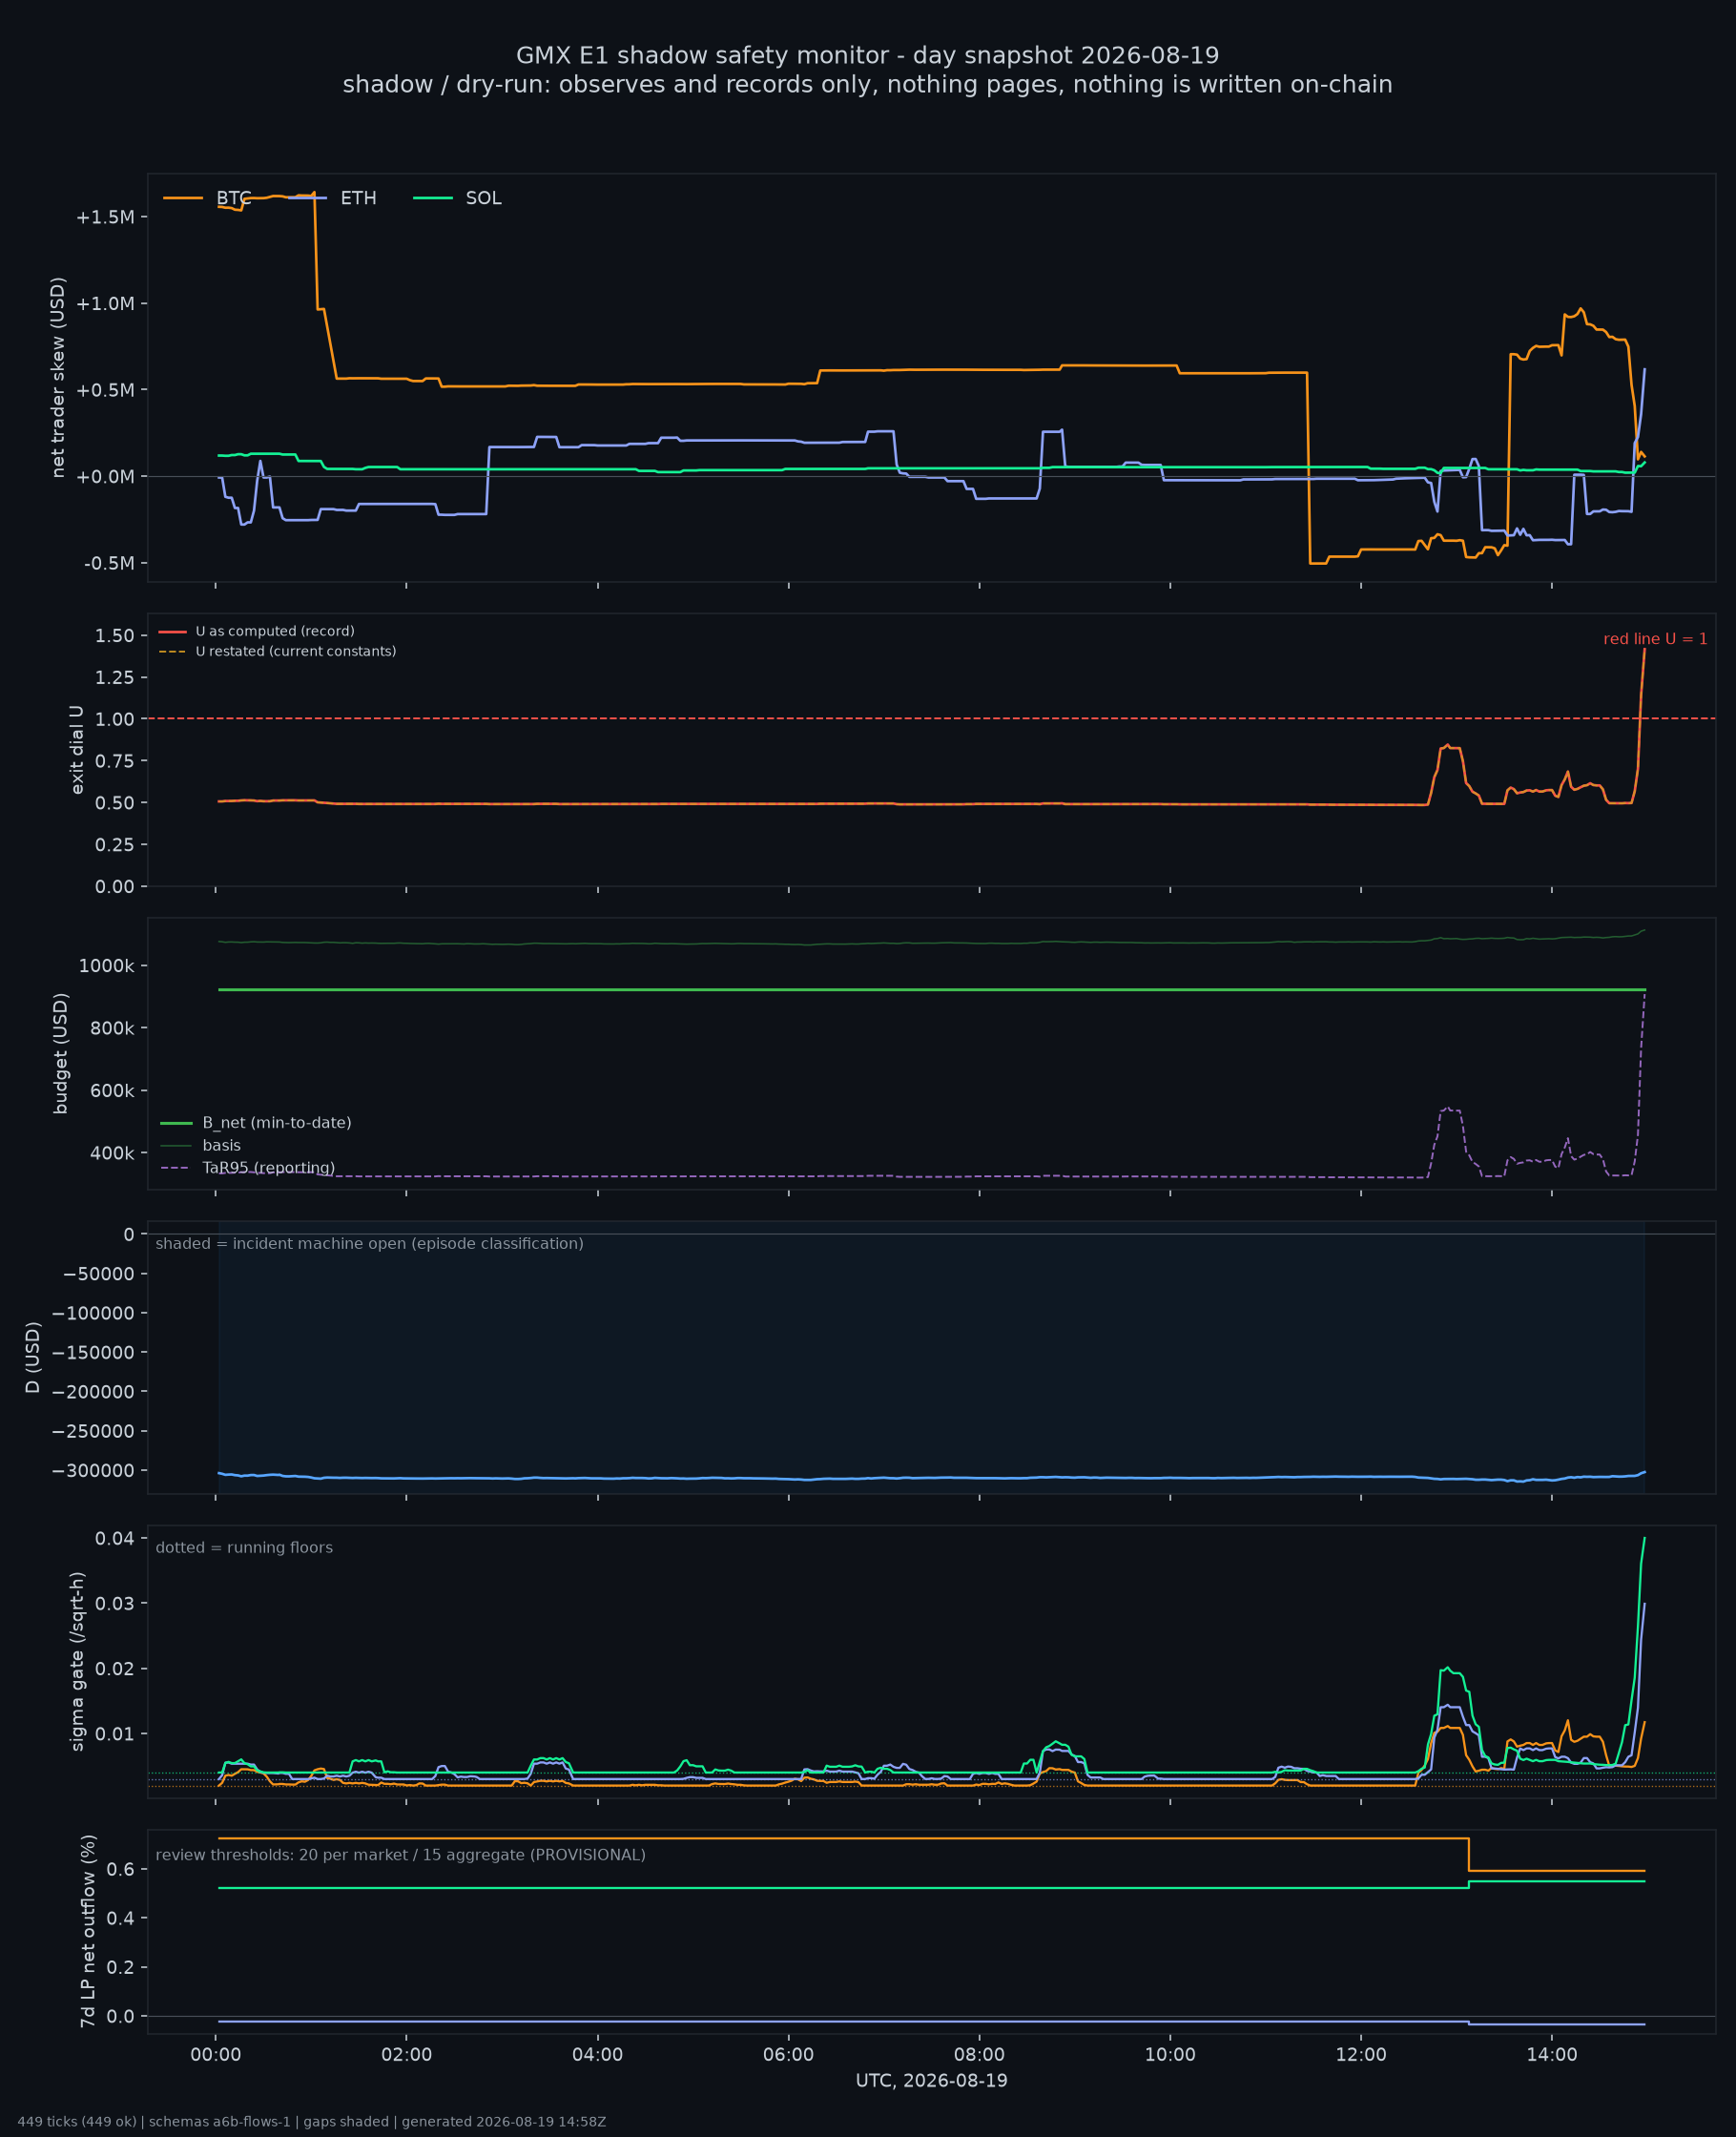This screenshot has height=2137, width=1736.
Task: Select the '0.25' exit dial tick
Action: coord(114,845)
